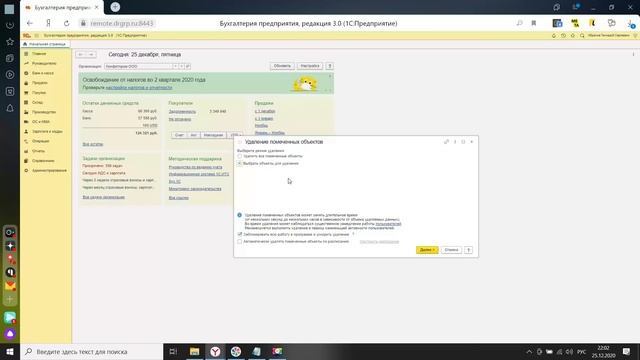Select radio 'Удалить все помеченные объекты'
The height and width of the screenshot is (360, 640).
point(240,156)
